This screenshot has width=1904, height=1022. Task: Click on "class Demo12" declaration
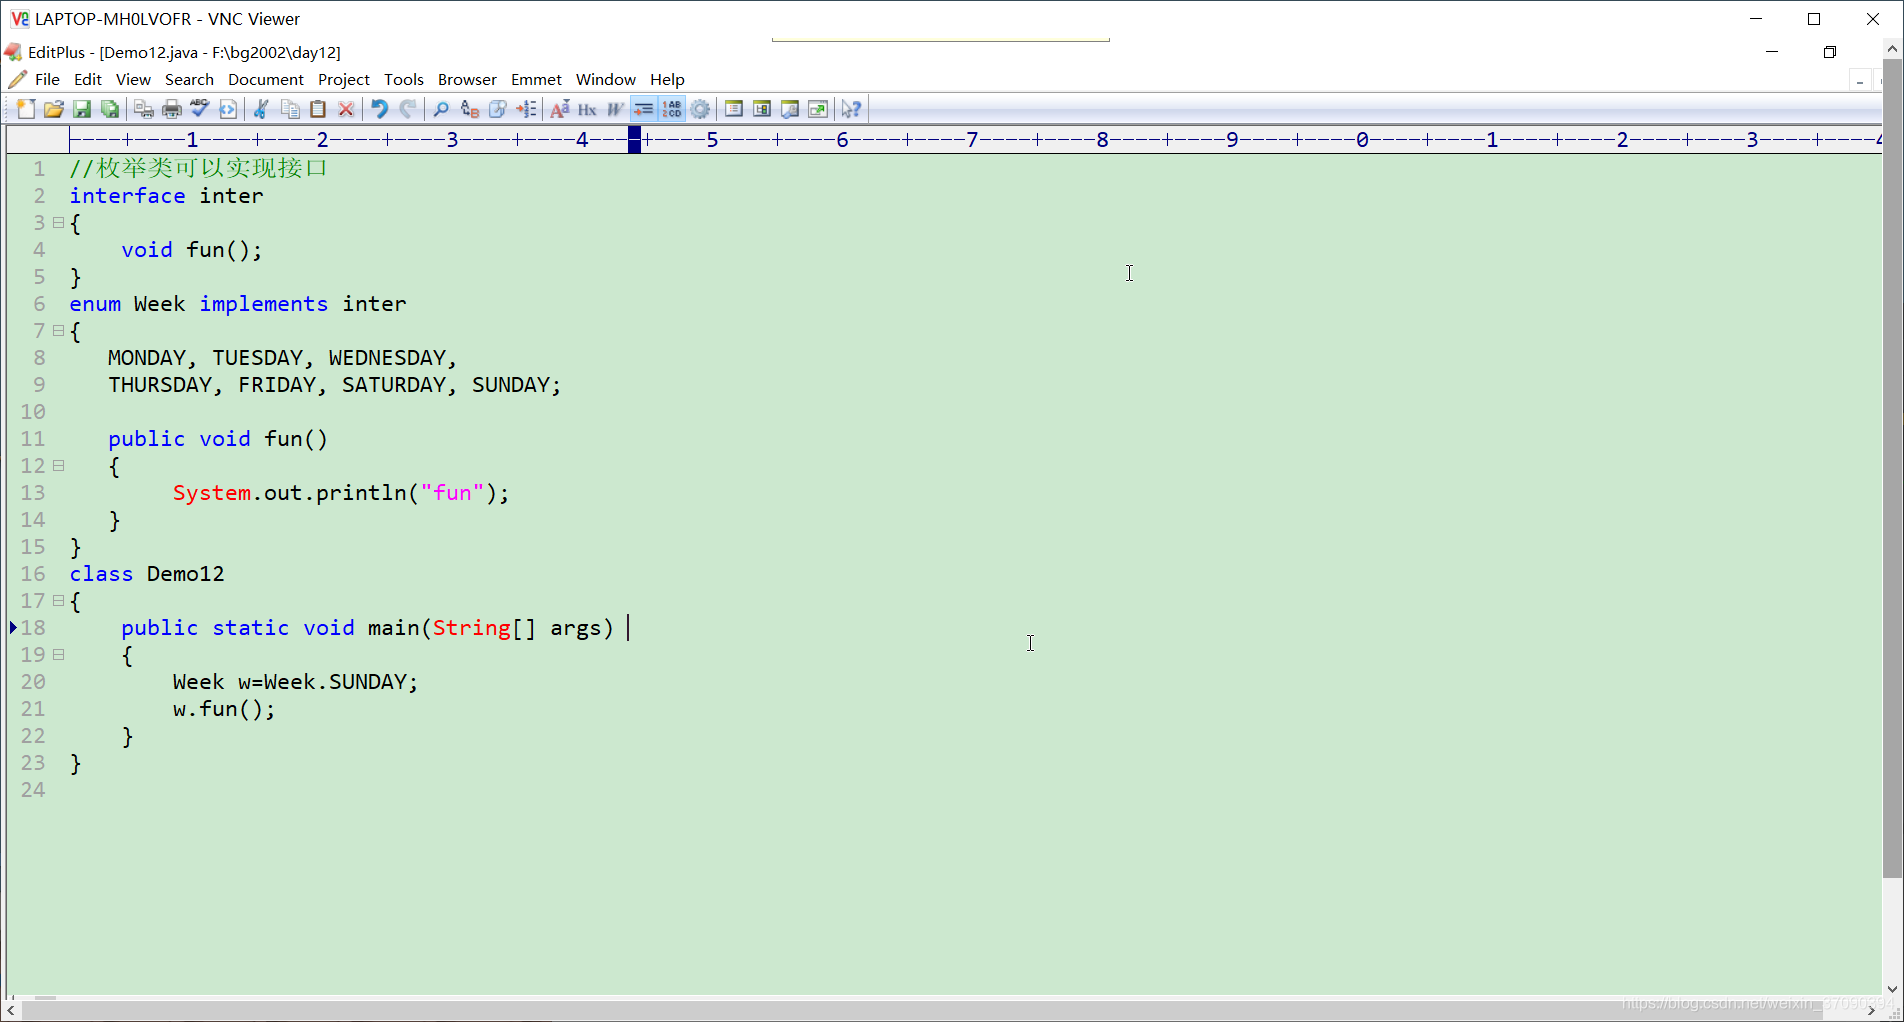147,573
